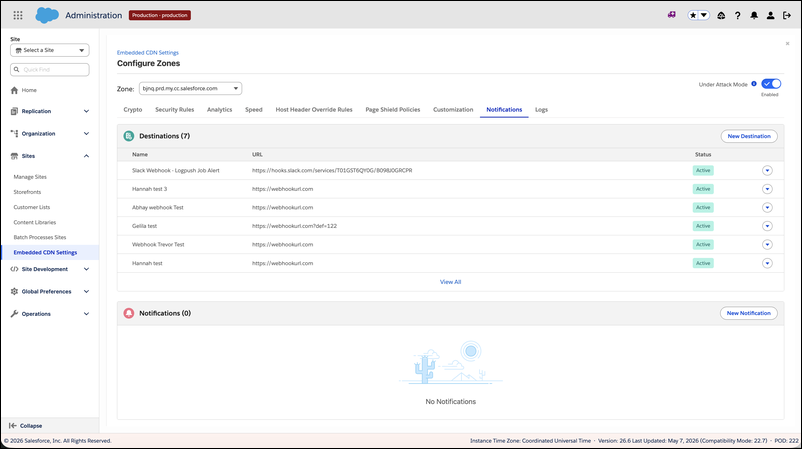Open Storefronts in sidebar
The width and height of the screenshot is (802, 449).
(x=27, y=192)
